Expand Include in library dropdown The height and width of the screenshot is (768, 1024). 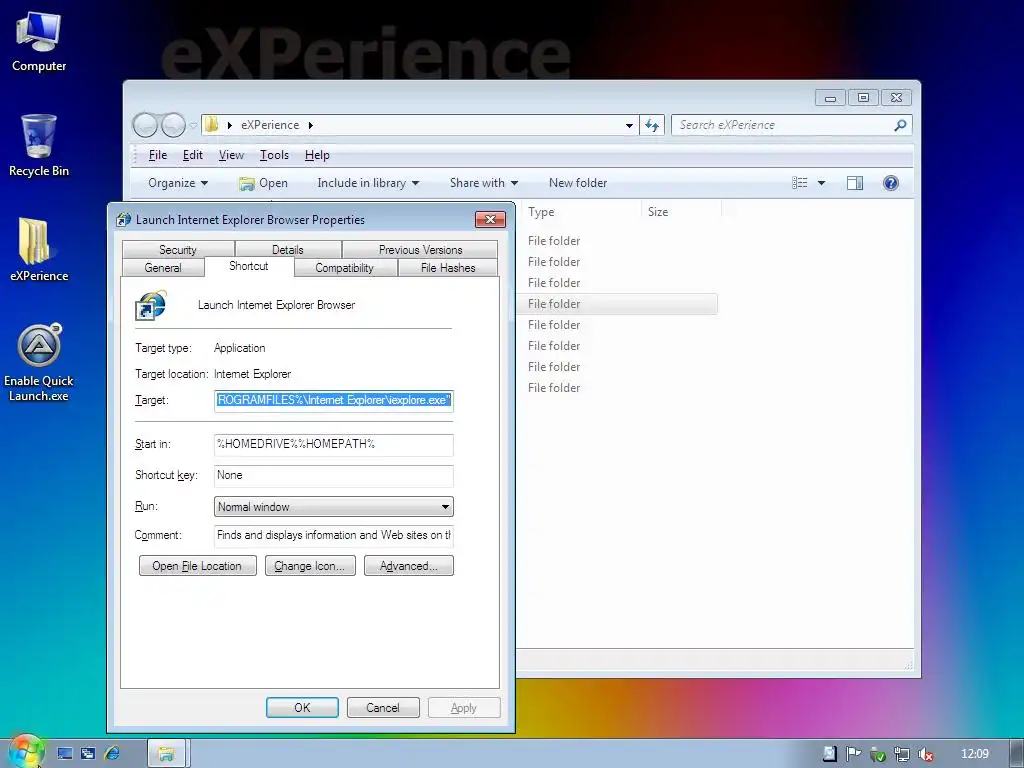(368, 183)
